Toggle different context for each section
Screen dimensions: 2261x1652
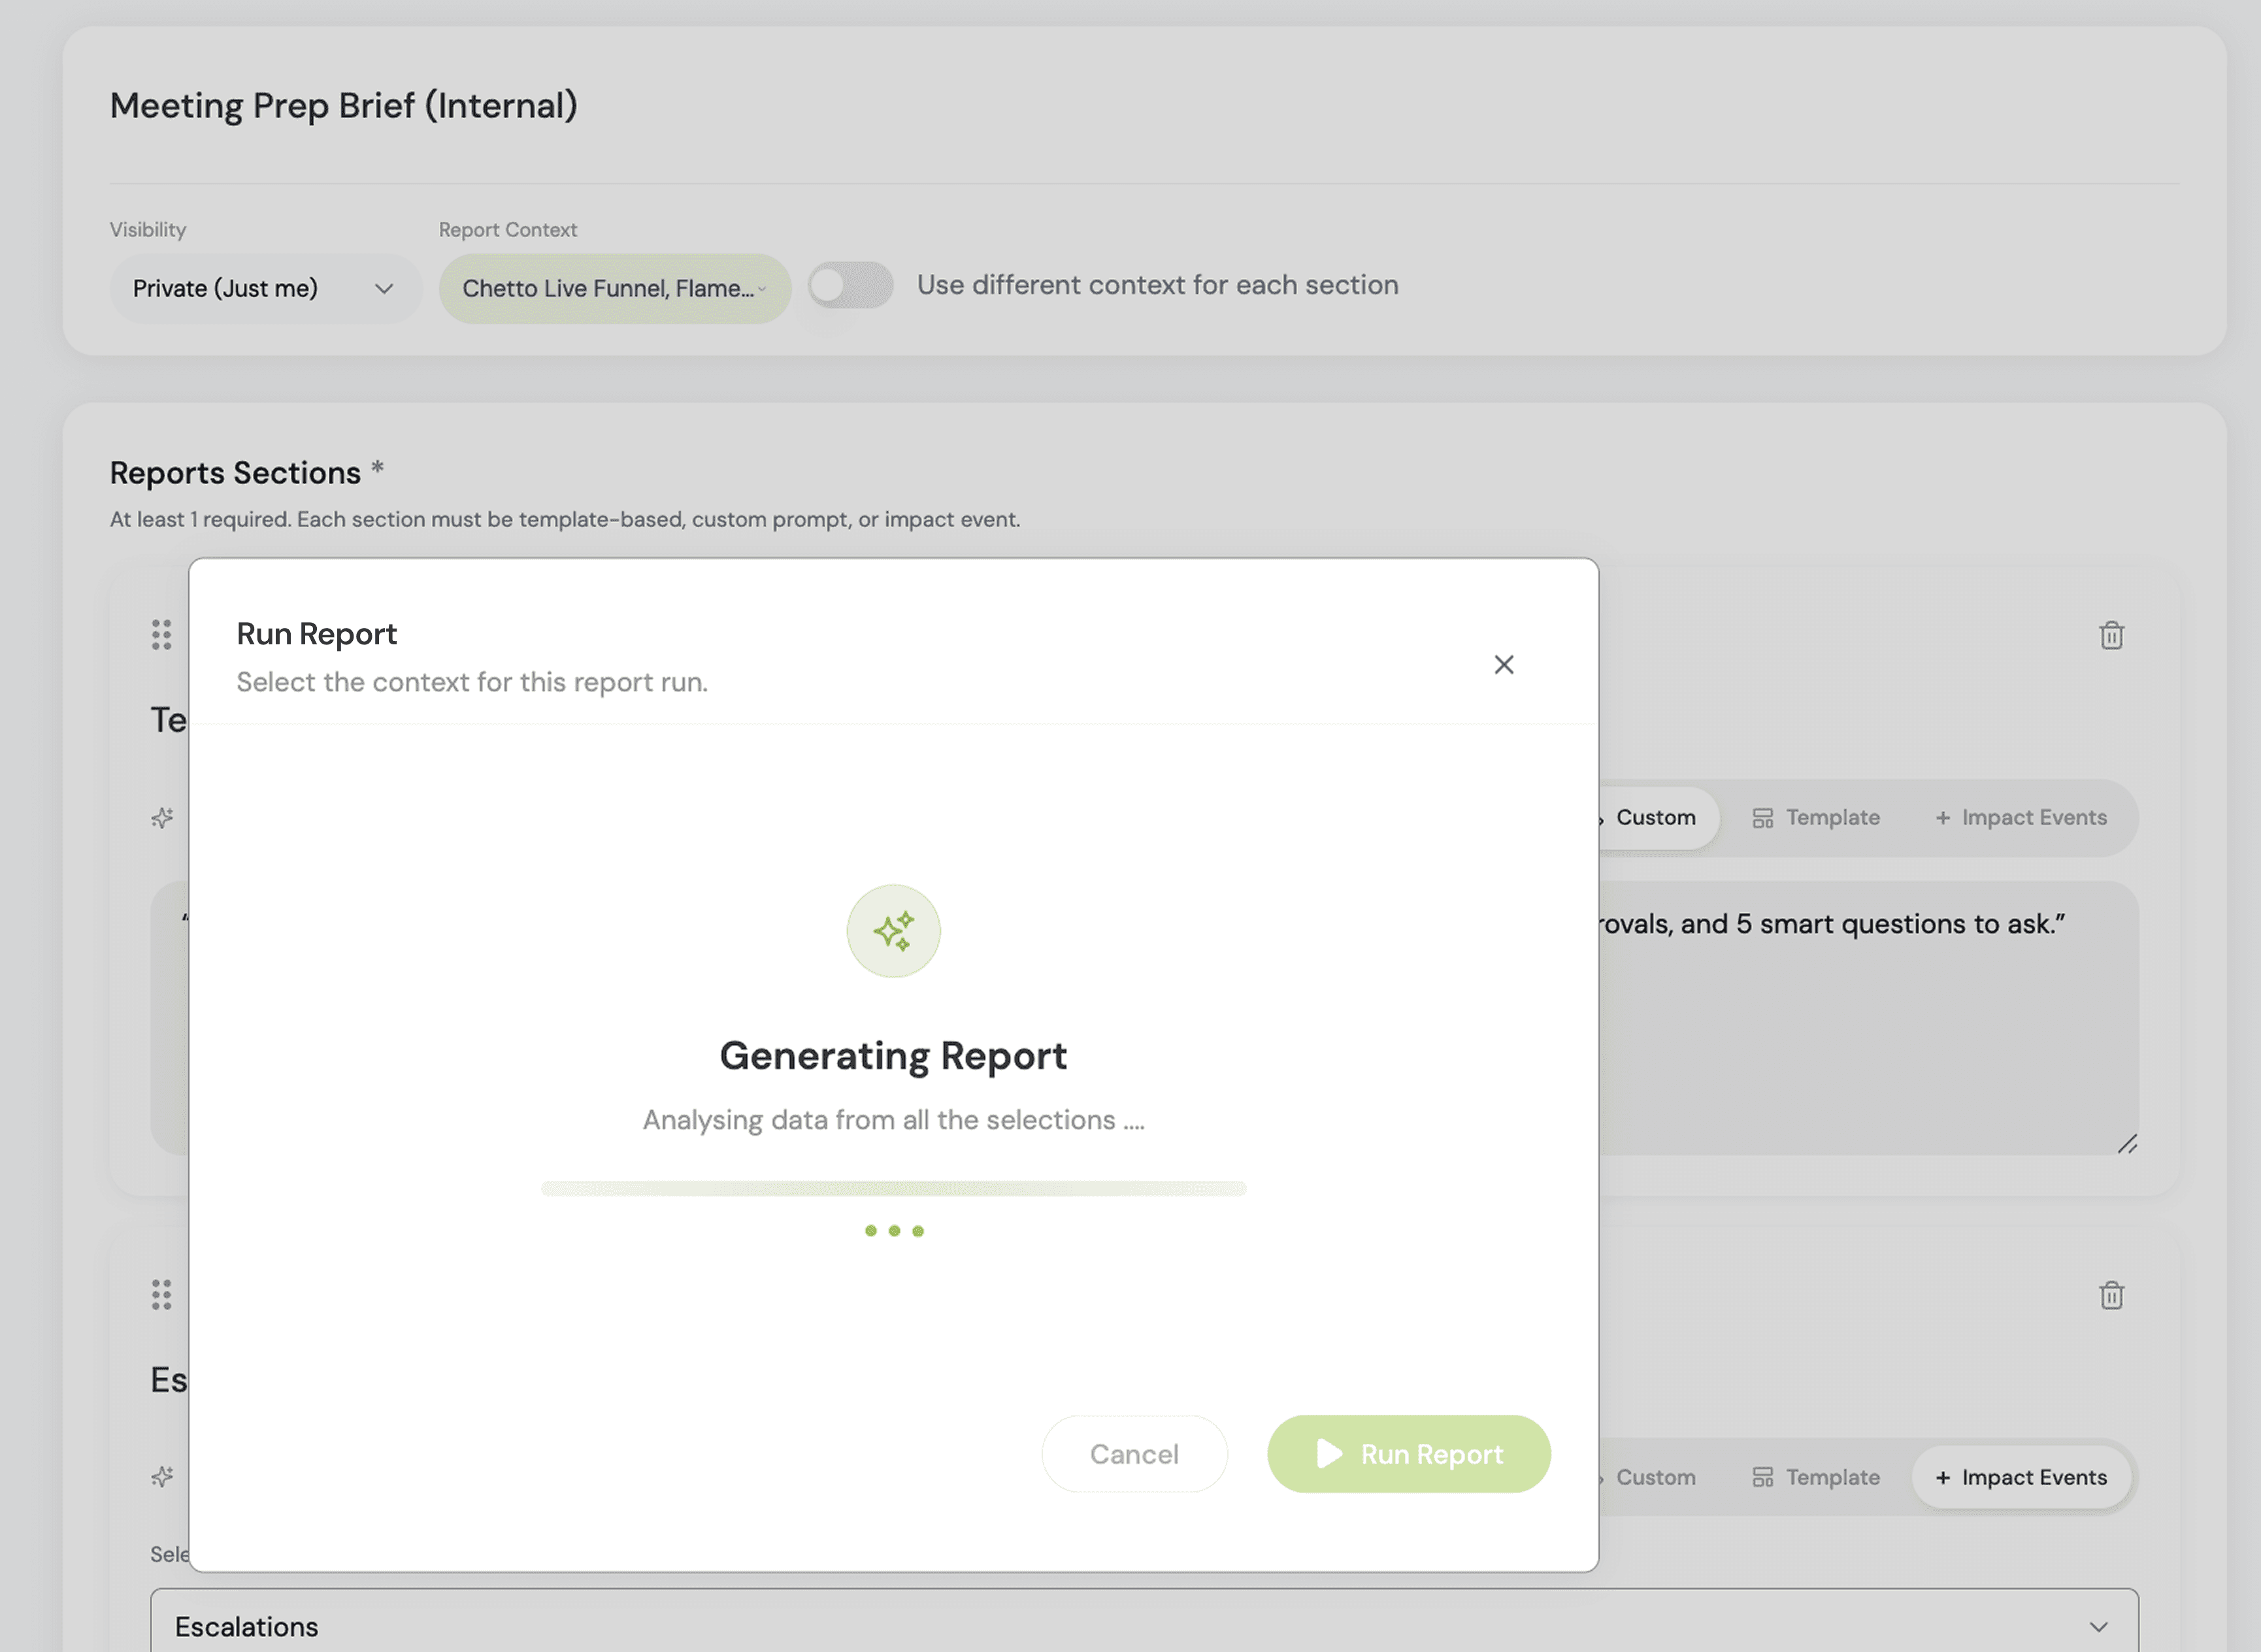click(x=850, y=286)
